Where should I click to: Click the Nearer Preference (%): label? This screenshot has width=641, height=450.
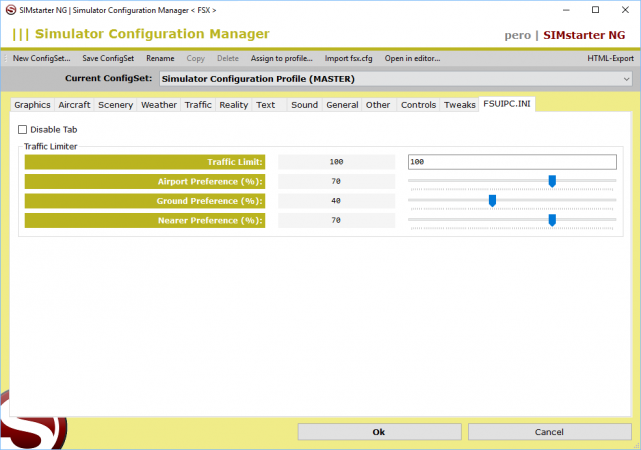145,221
